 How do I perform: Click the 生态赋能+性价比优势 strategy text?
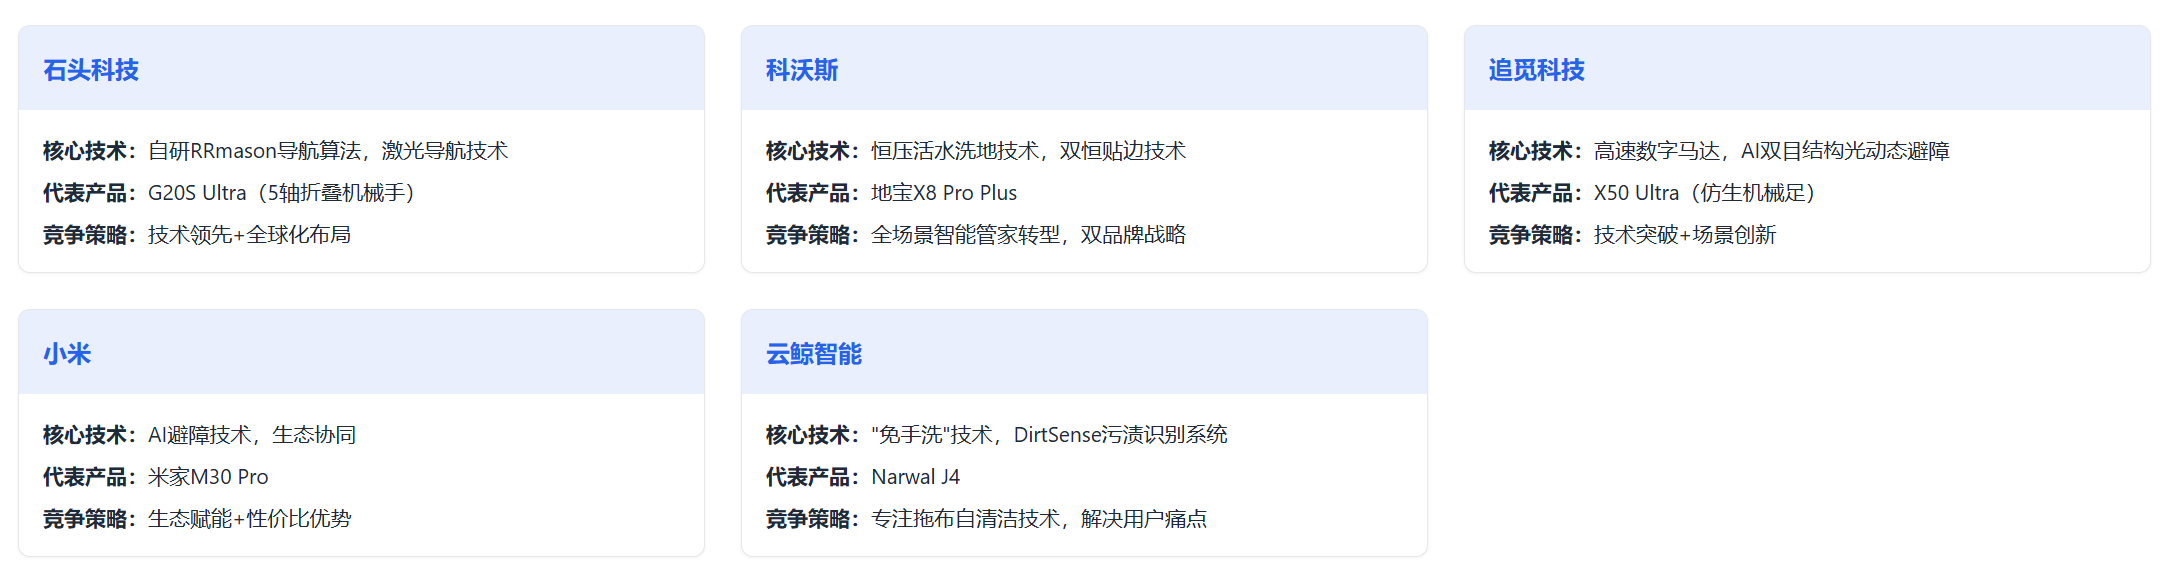tap(249, 519)
